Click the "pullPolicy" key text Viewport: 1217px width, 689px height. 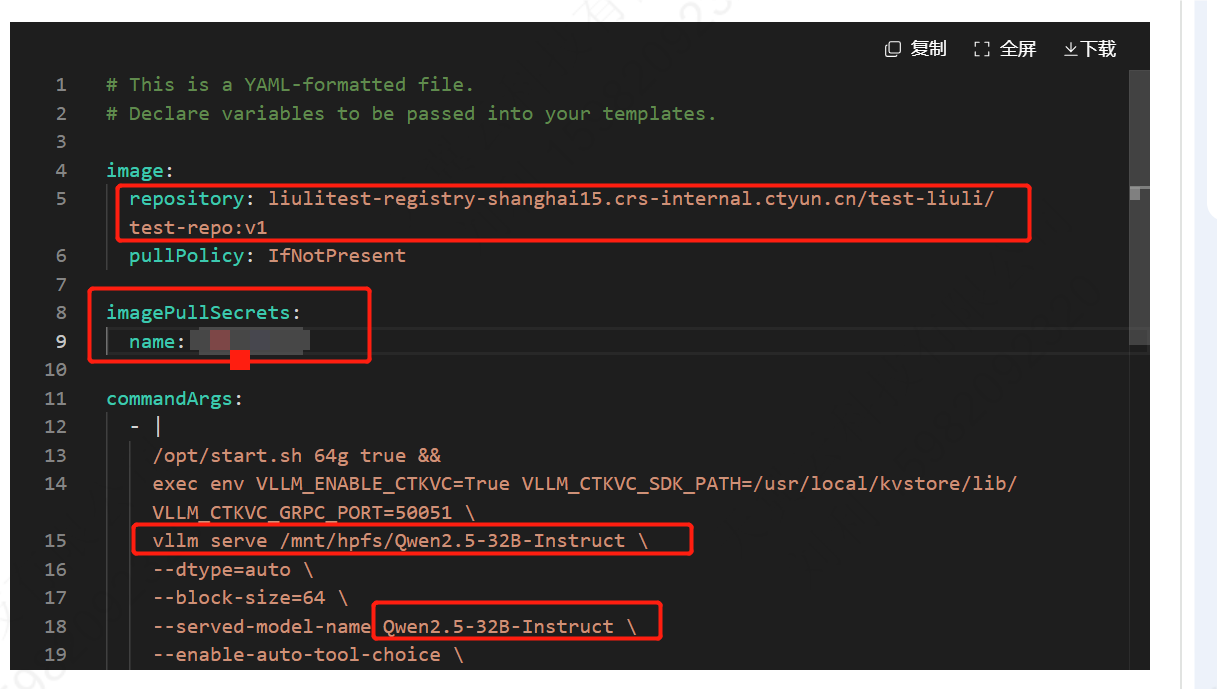pyautogui.click(x=185, y=255)
